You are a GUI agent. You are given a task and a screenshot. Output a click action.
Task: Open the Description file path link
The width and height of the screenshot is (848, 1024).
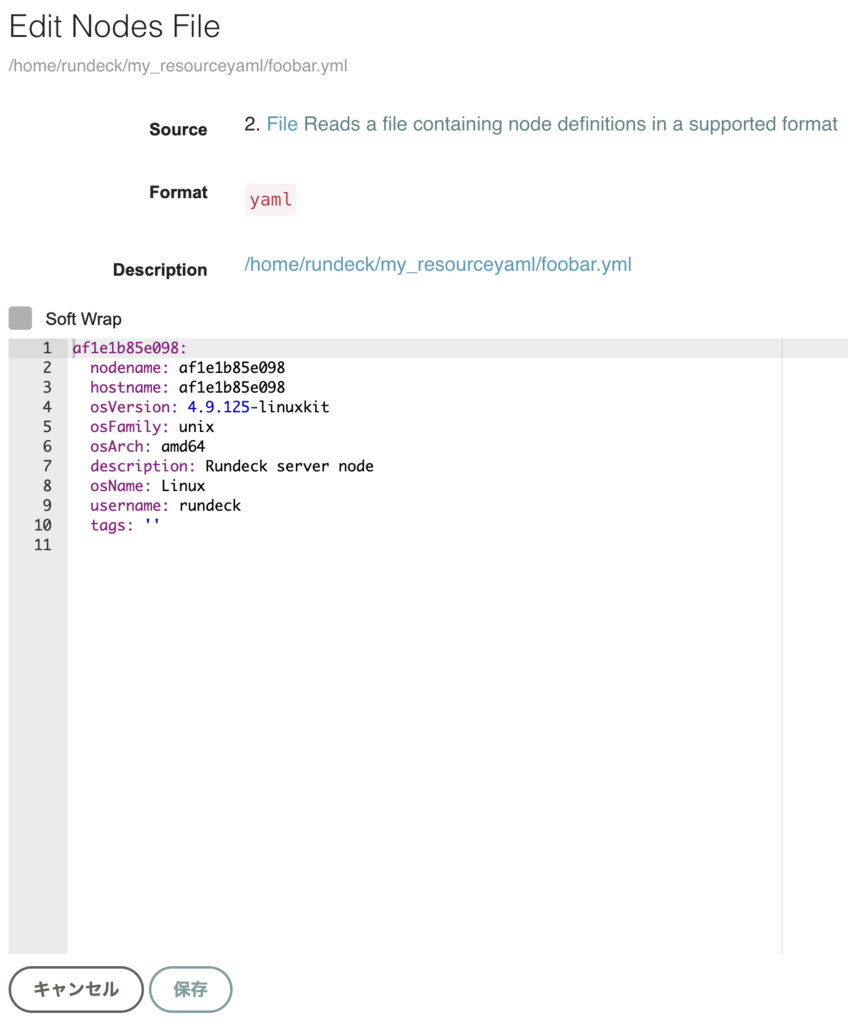point(438,264)
